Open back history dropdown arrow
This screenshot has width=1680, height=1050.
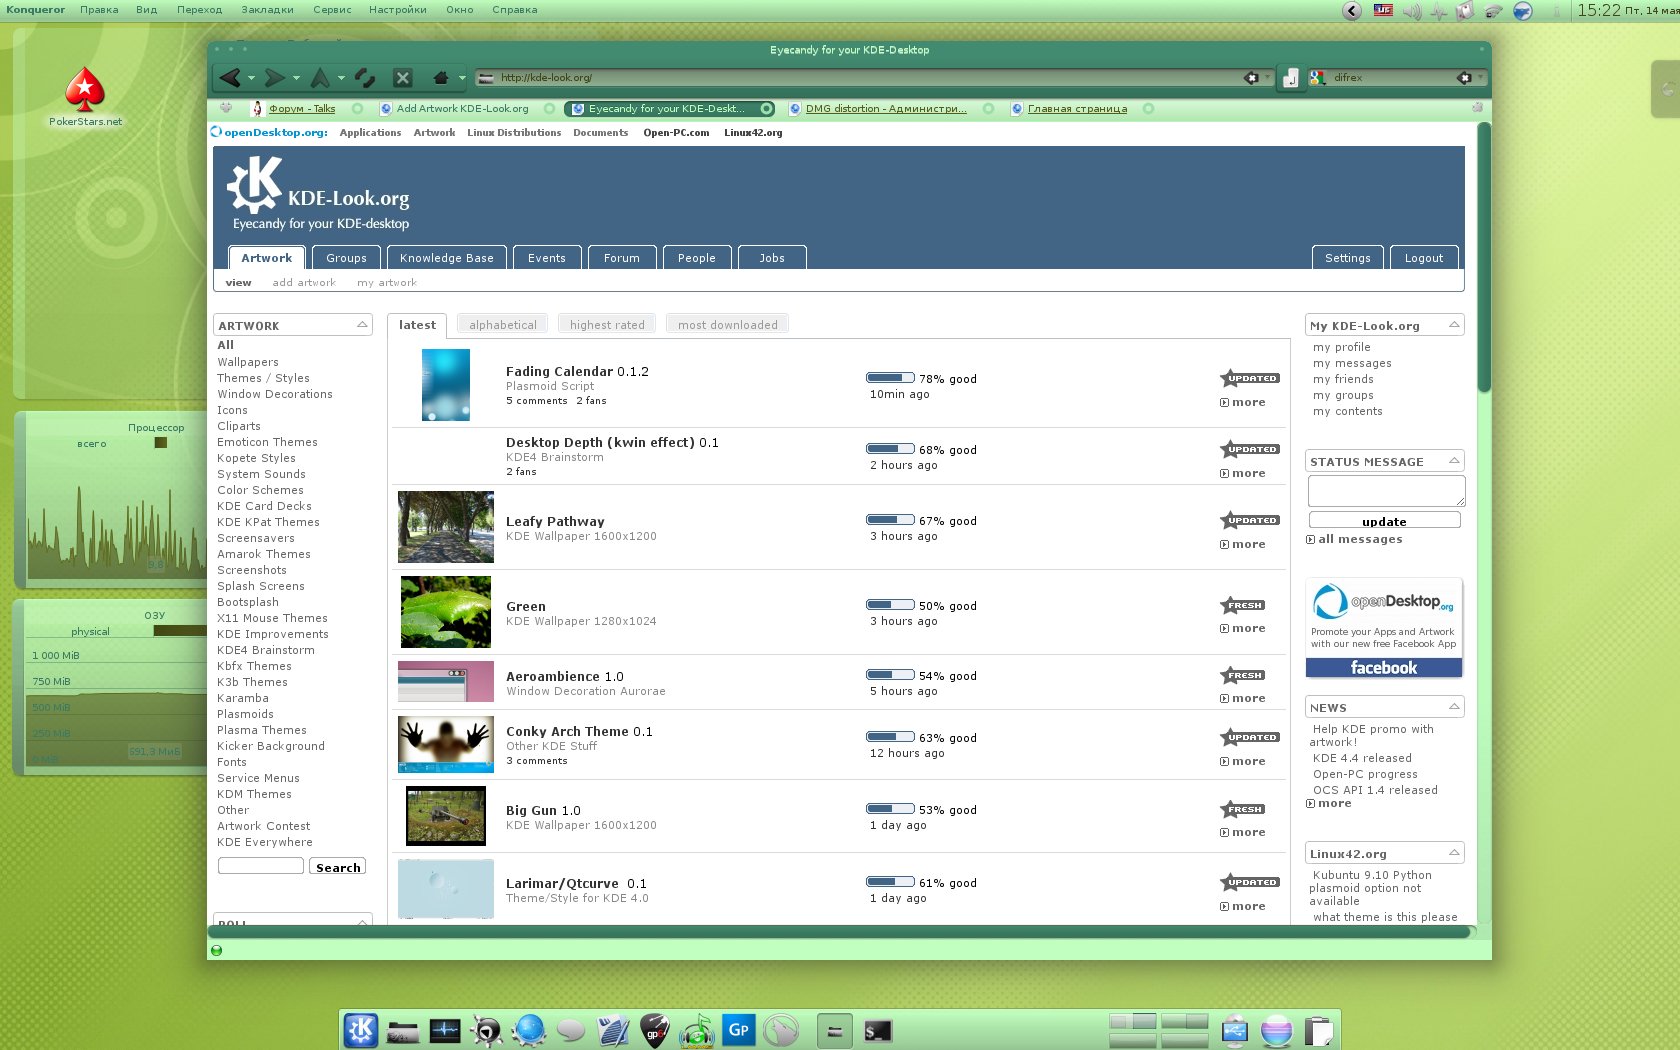tap(251, 78)
